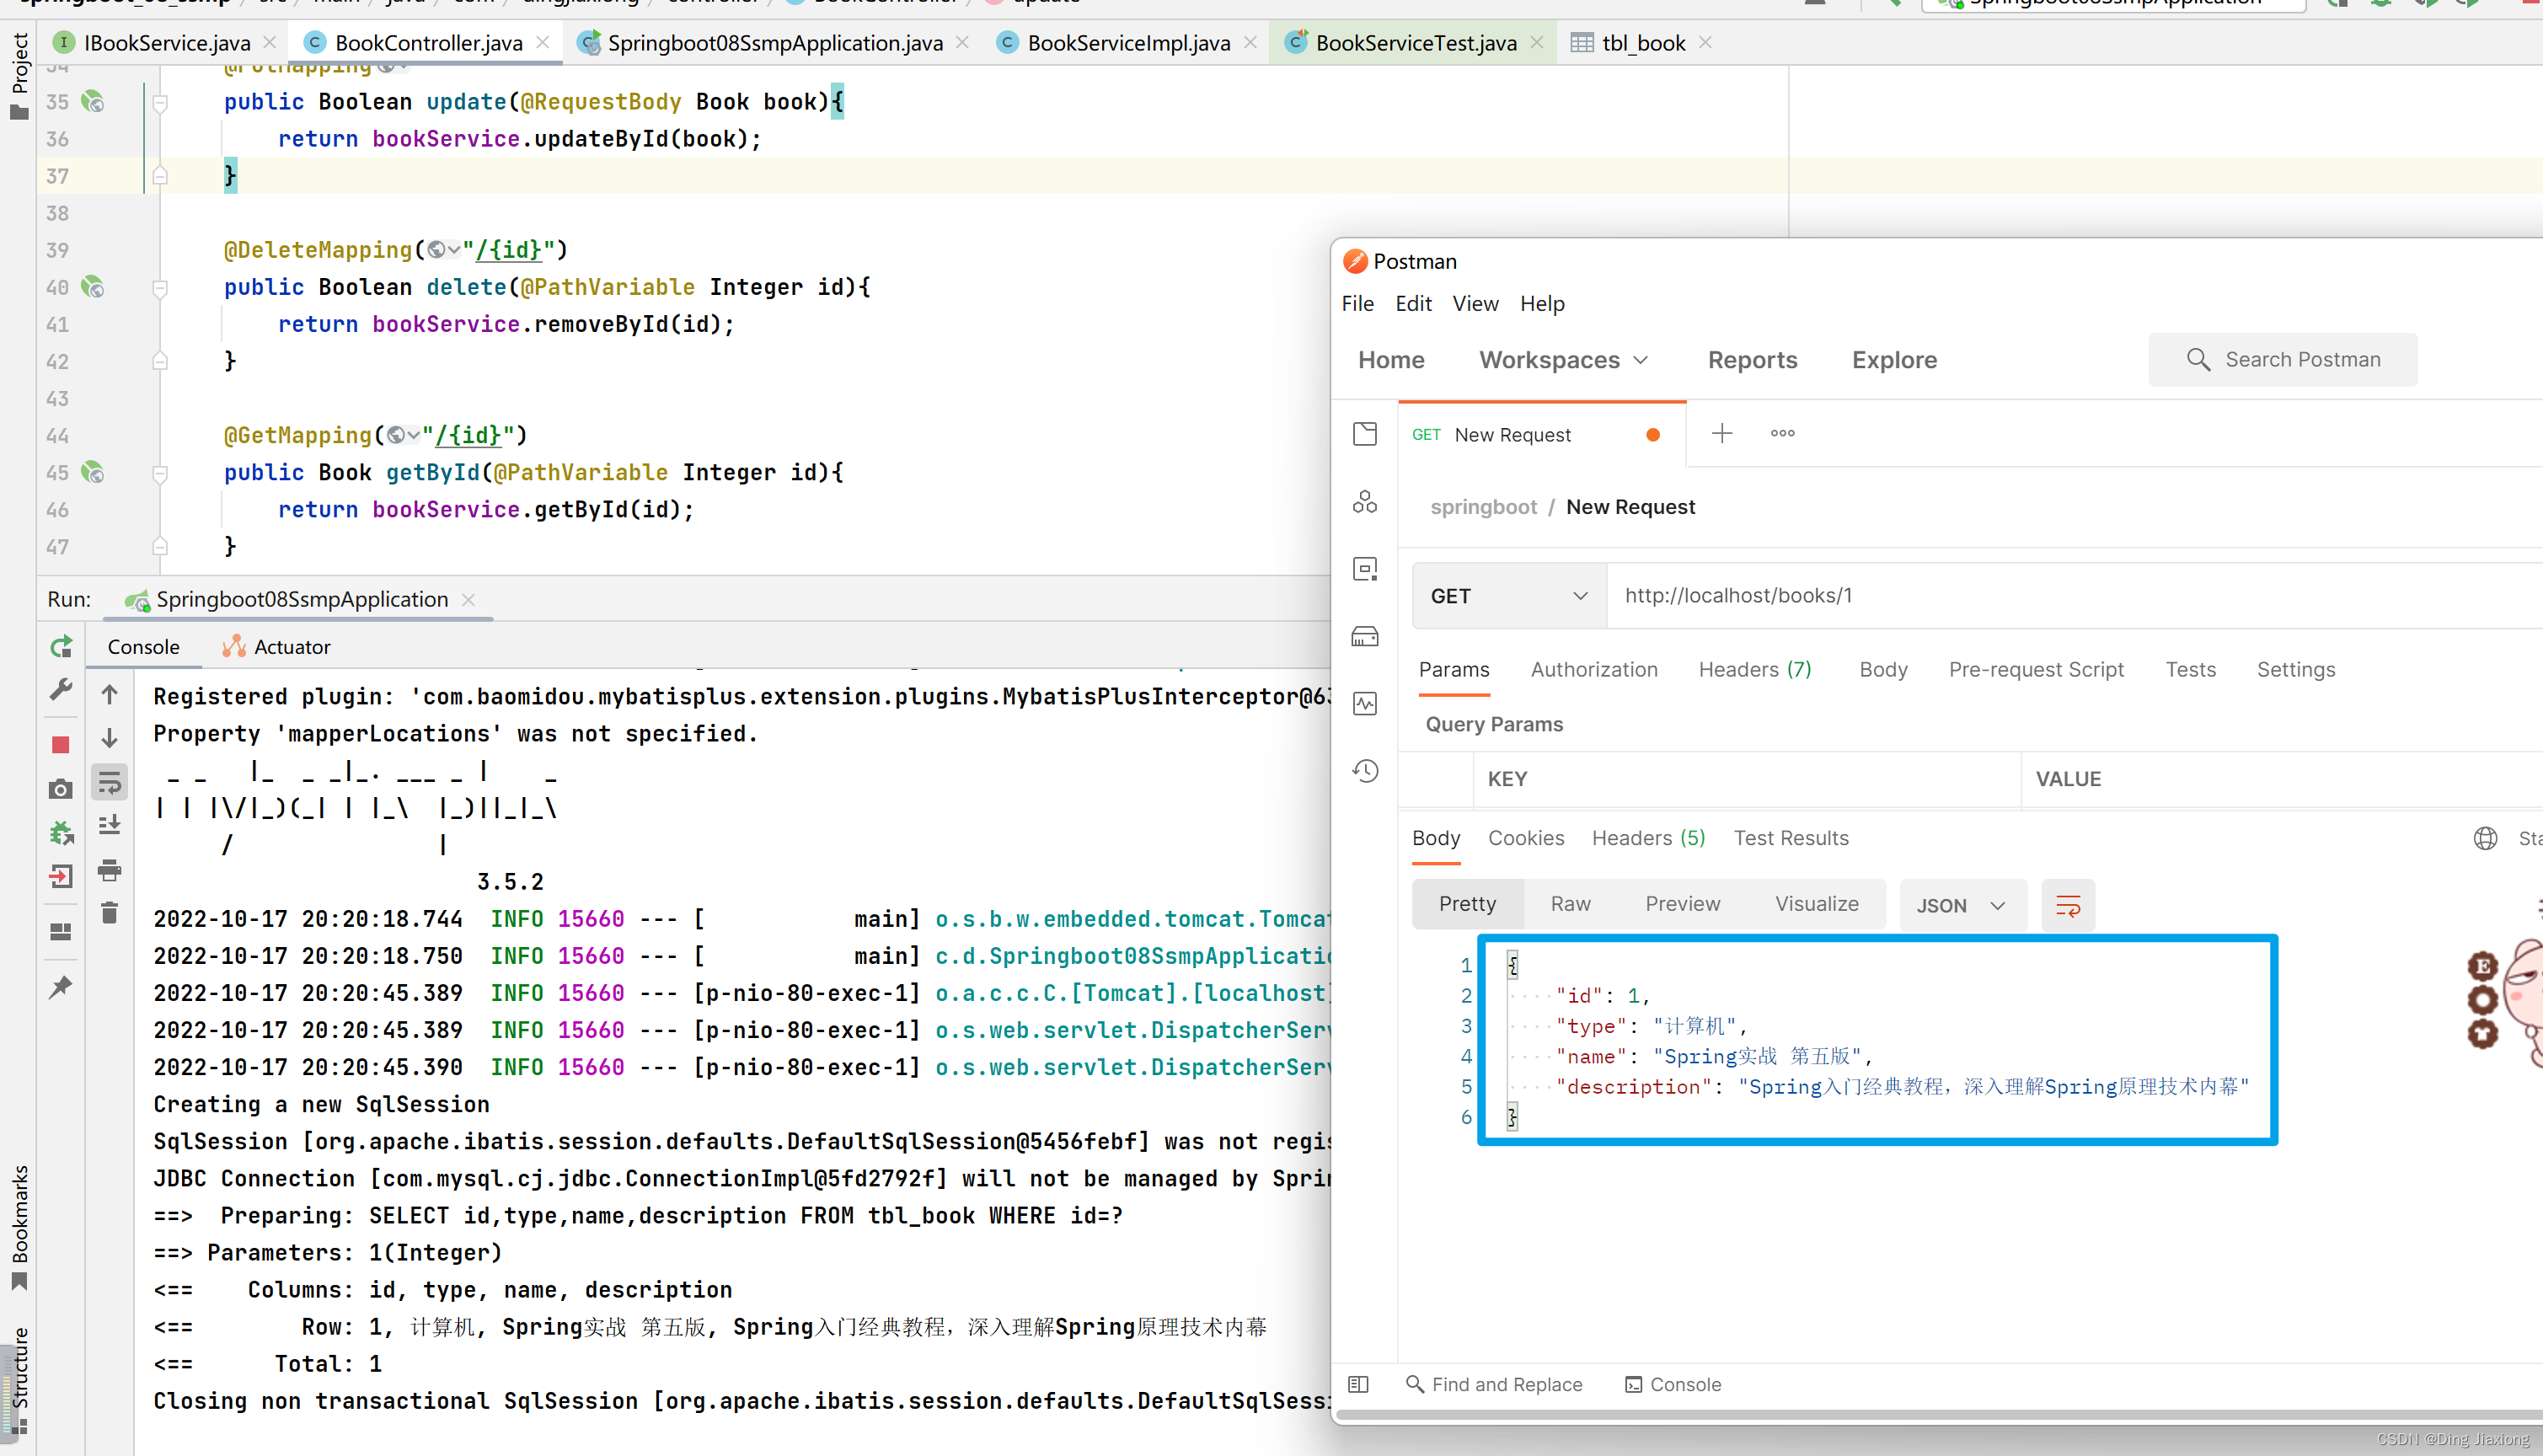The width and height of the screenshot is (2543, 1456).
Task: Open History icon in Postman sidebar
Action: coord(1365,771)
